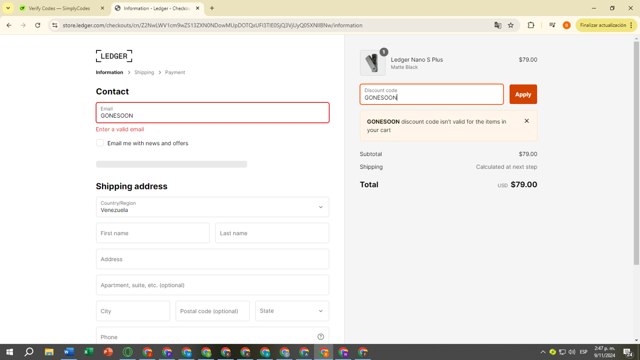
Task: Open a new browser tab
Action: (x=212, y=8)
